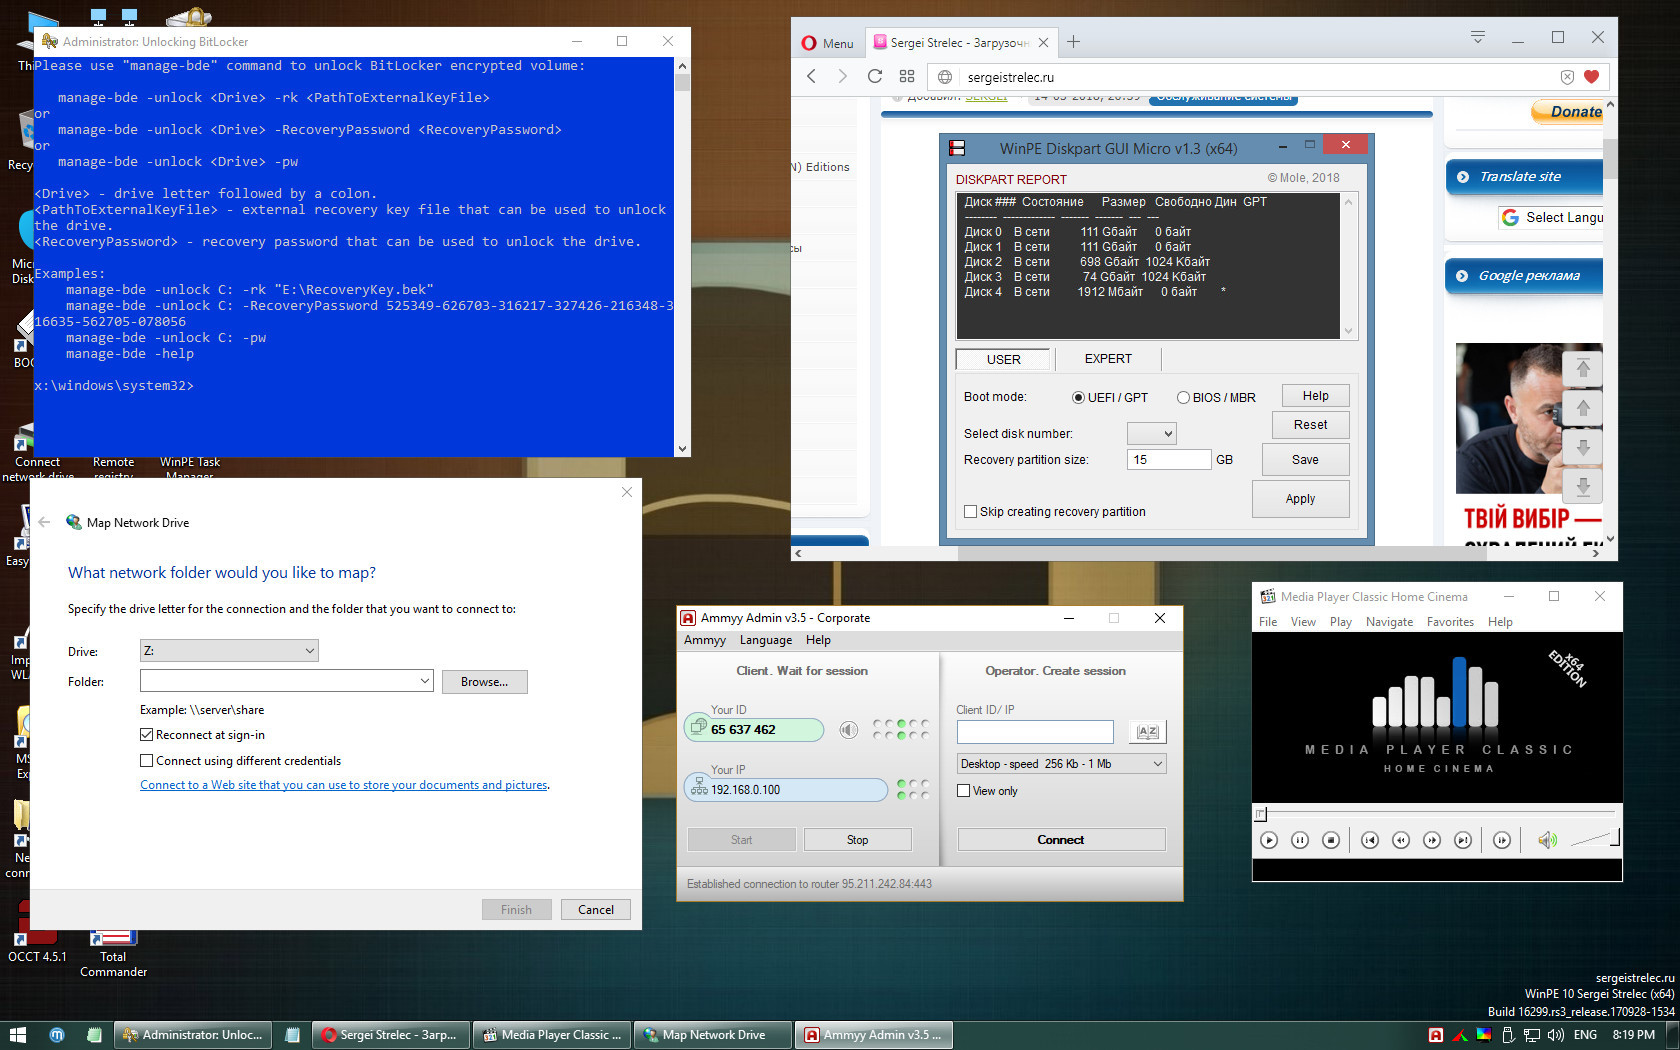Click safely remove USB tray icon
Viewport: 1680px width, 1050px height.
pos(1508,1035)
